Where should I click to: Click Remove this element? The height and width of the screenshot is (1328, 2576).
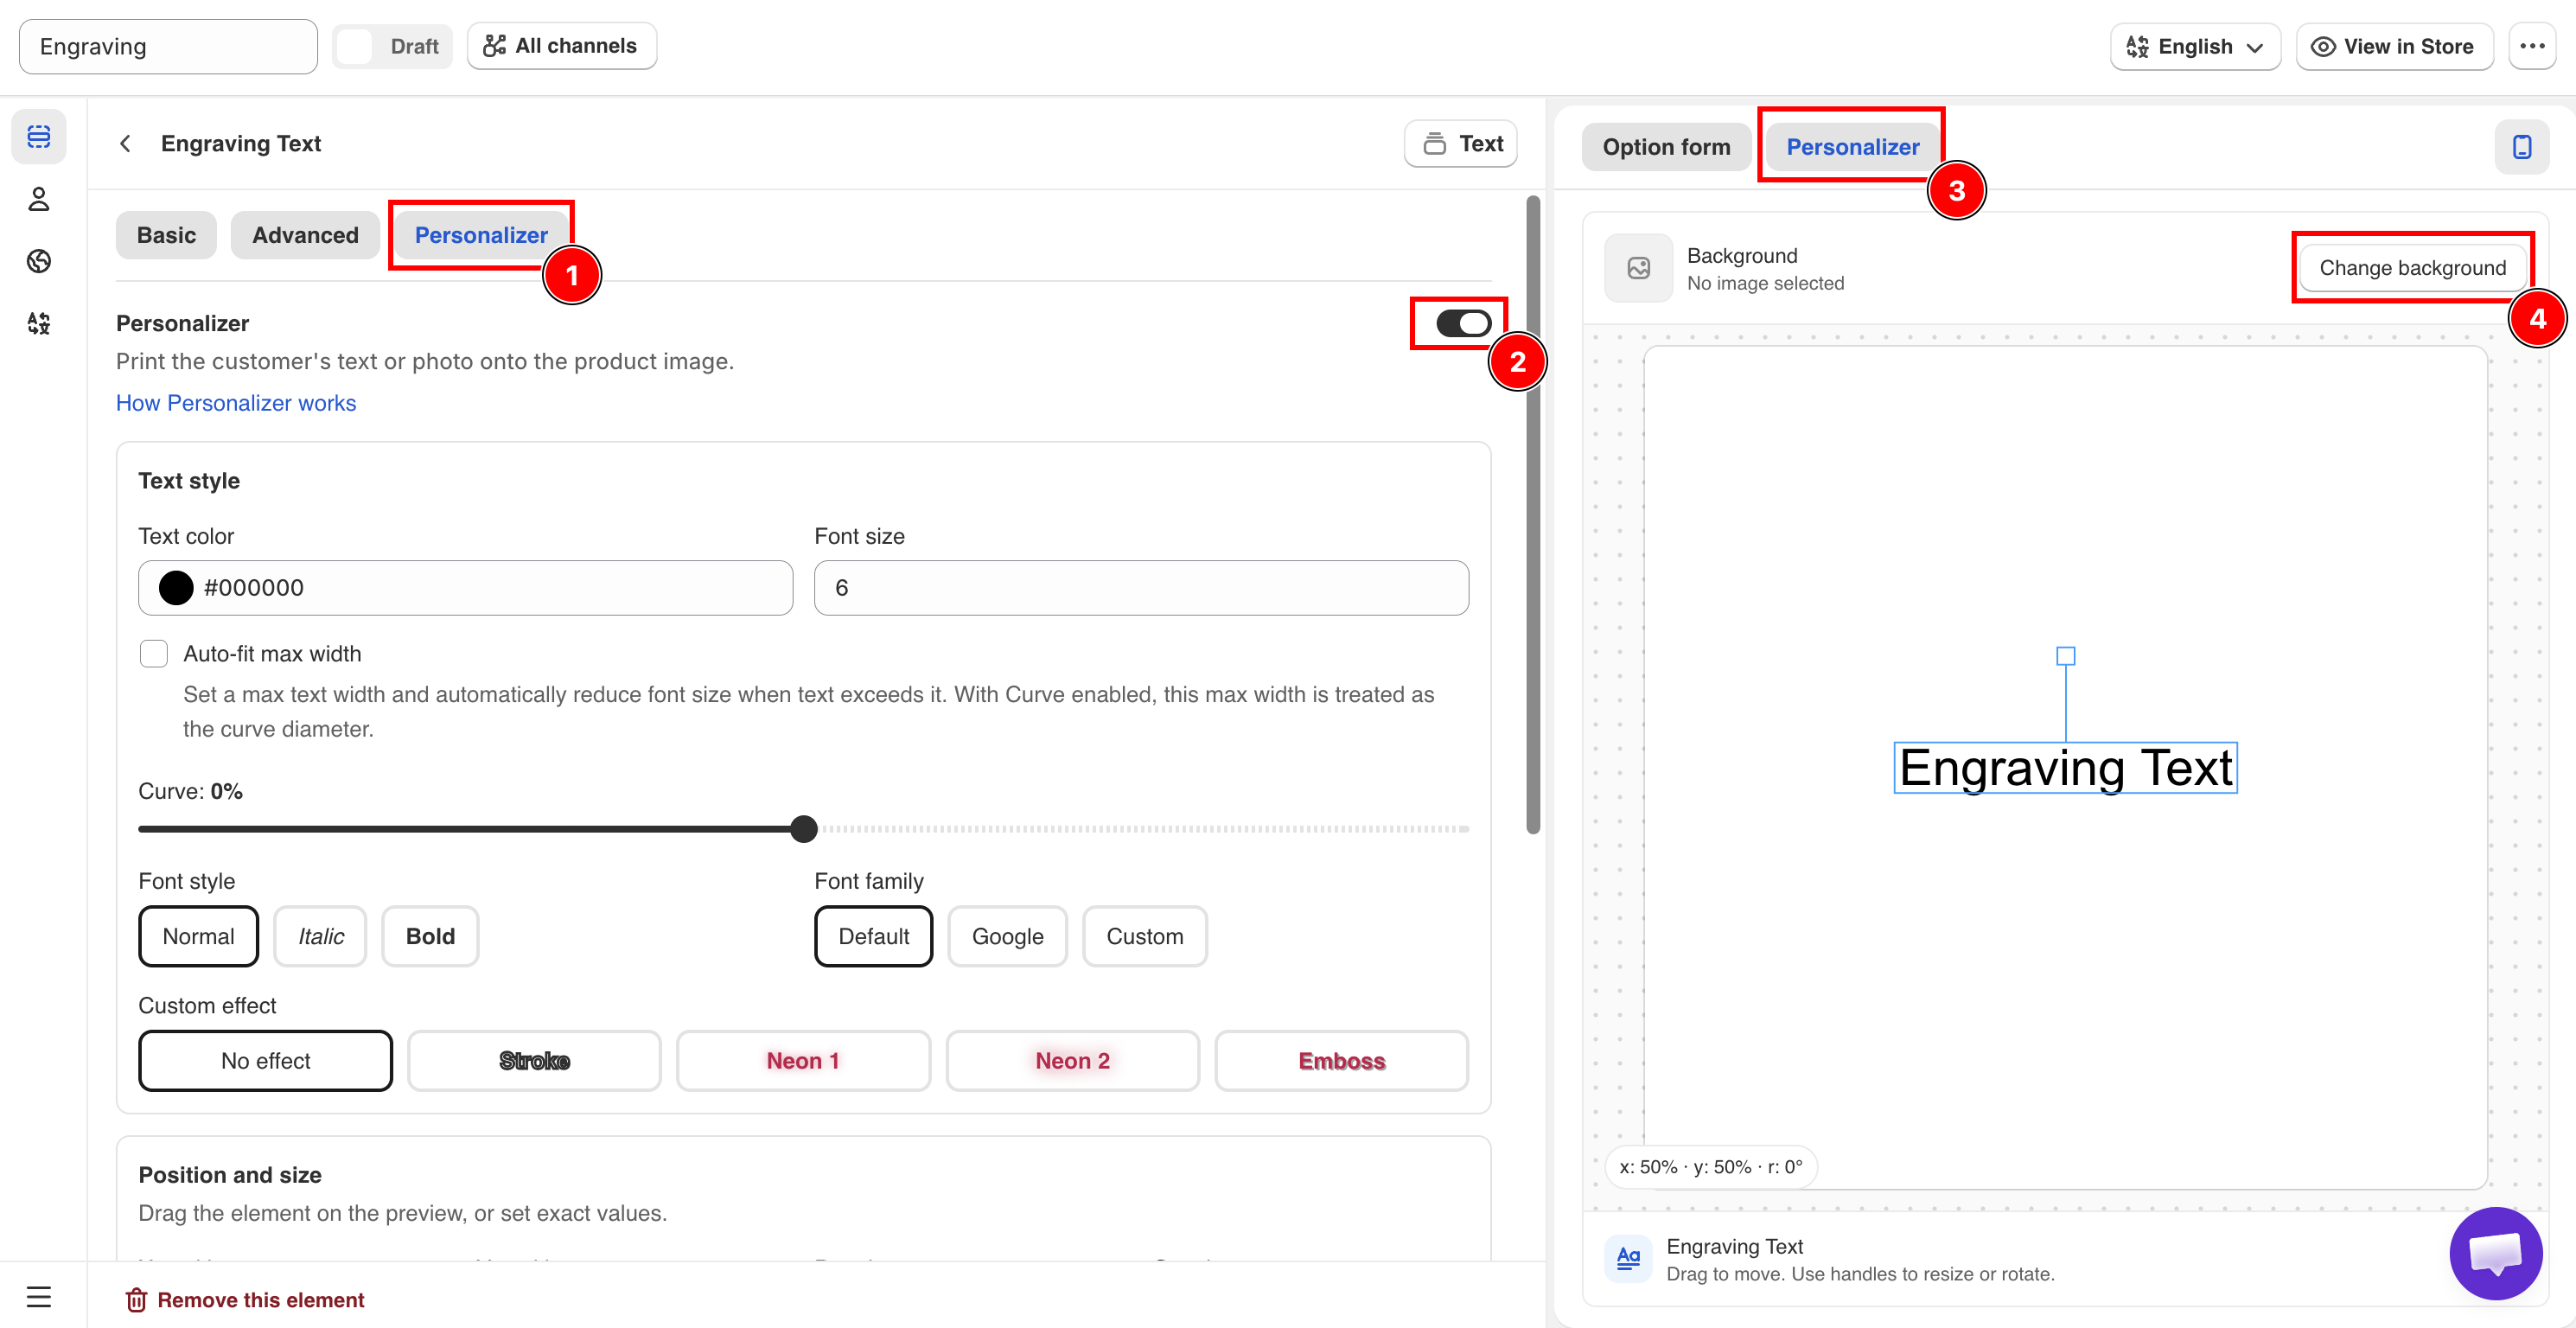pos(245,1299)
